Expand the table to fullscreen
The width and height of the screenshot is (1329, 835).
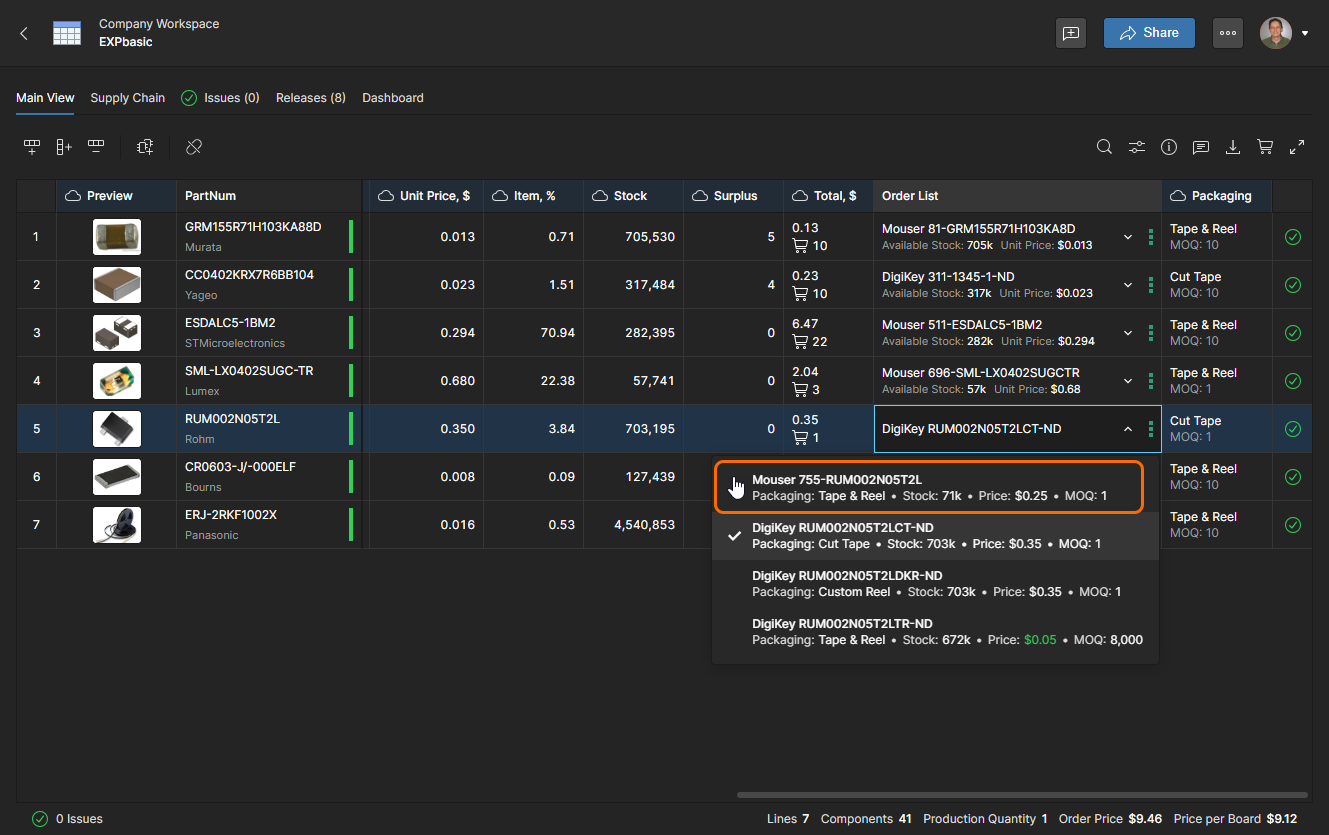(x=1297, y=147)
